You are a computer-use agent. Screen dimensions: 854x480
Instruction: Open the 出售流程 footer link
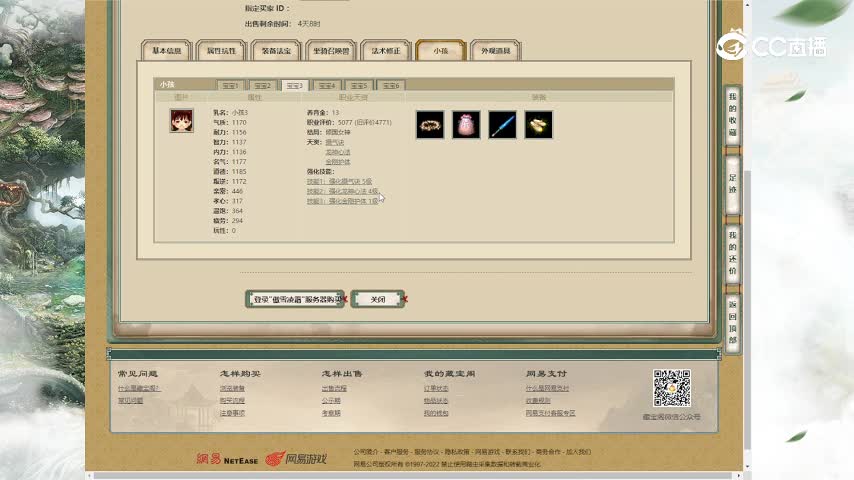pyautogui.click(x=334, y=388)
